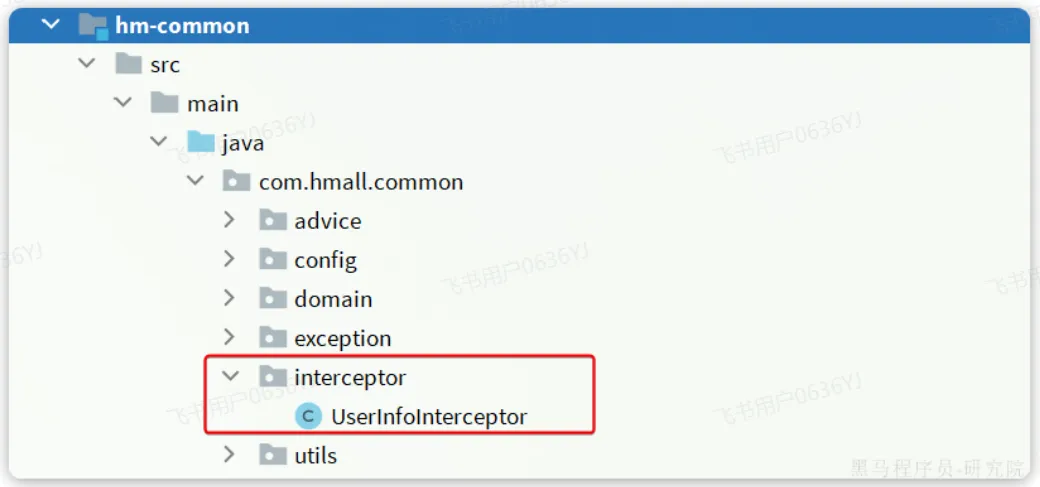Click the hm-common module folder icon
Screen dimensions: 1040x487
[92, 26]
